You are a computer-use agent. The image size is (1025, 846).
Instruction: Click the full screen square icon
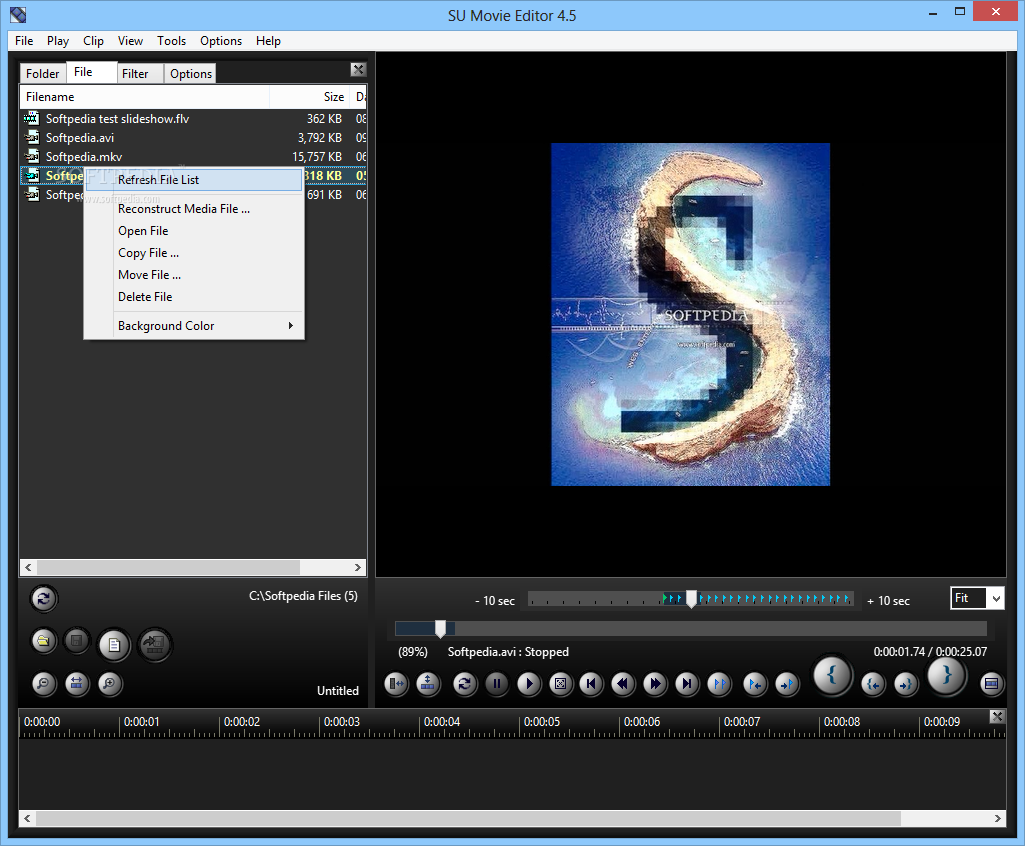point(560,684)
